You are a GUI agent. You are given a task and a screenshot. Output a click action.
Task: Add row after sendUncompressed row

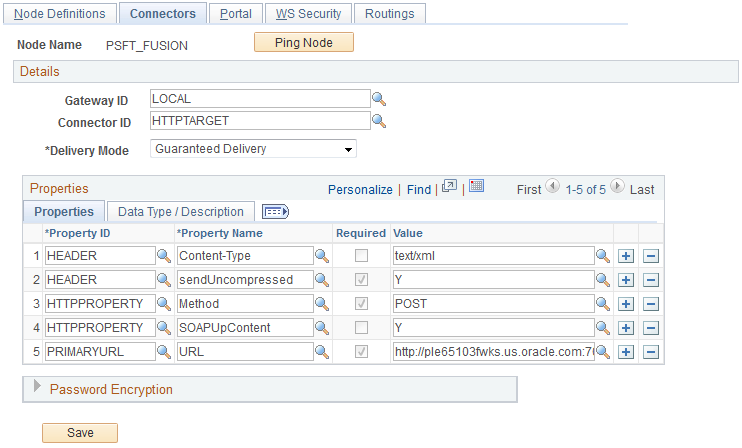click(x=626, y=280)
